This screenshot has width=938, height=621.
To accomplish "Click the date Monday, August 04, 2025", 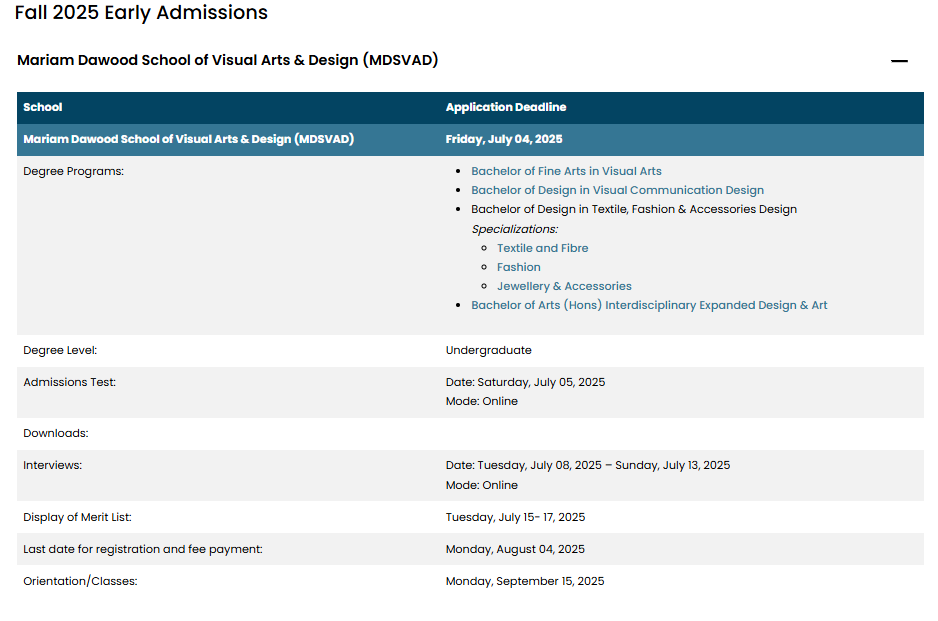I will (515, 549).
